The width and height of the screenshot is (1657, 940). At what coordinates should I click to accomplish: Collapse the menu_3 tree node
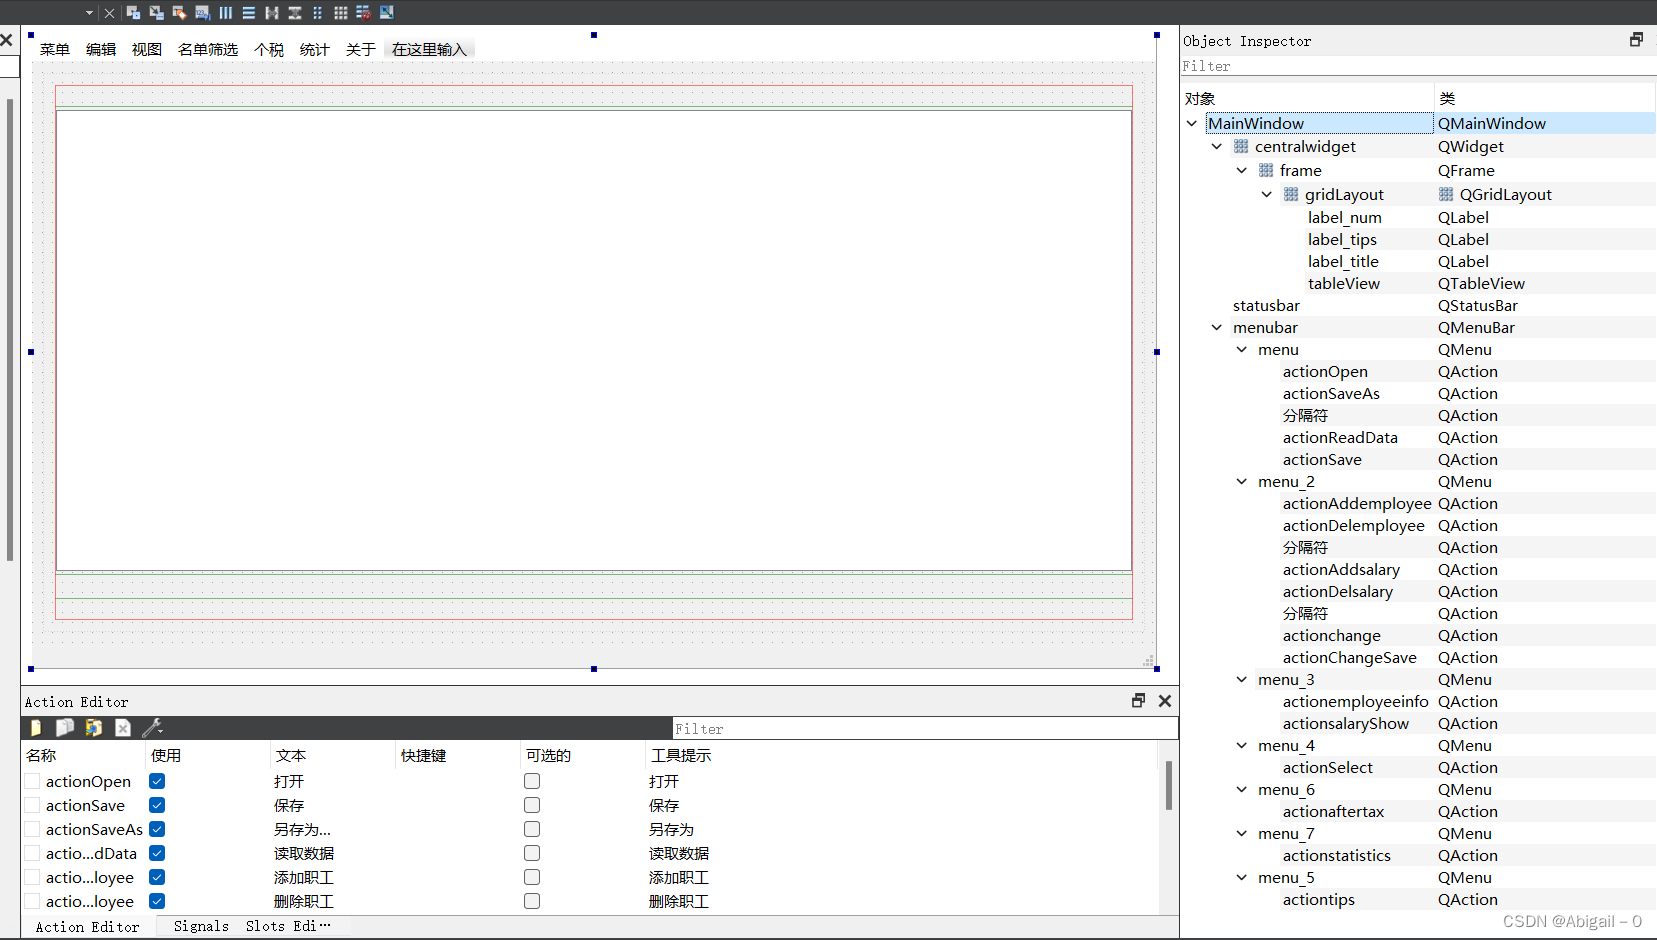(x=1242, y=680)
